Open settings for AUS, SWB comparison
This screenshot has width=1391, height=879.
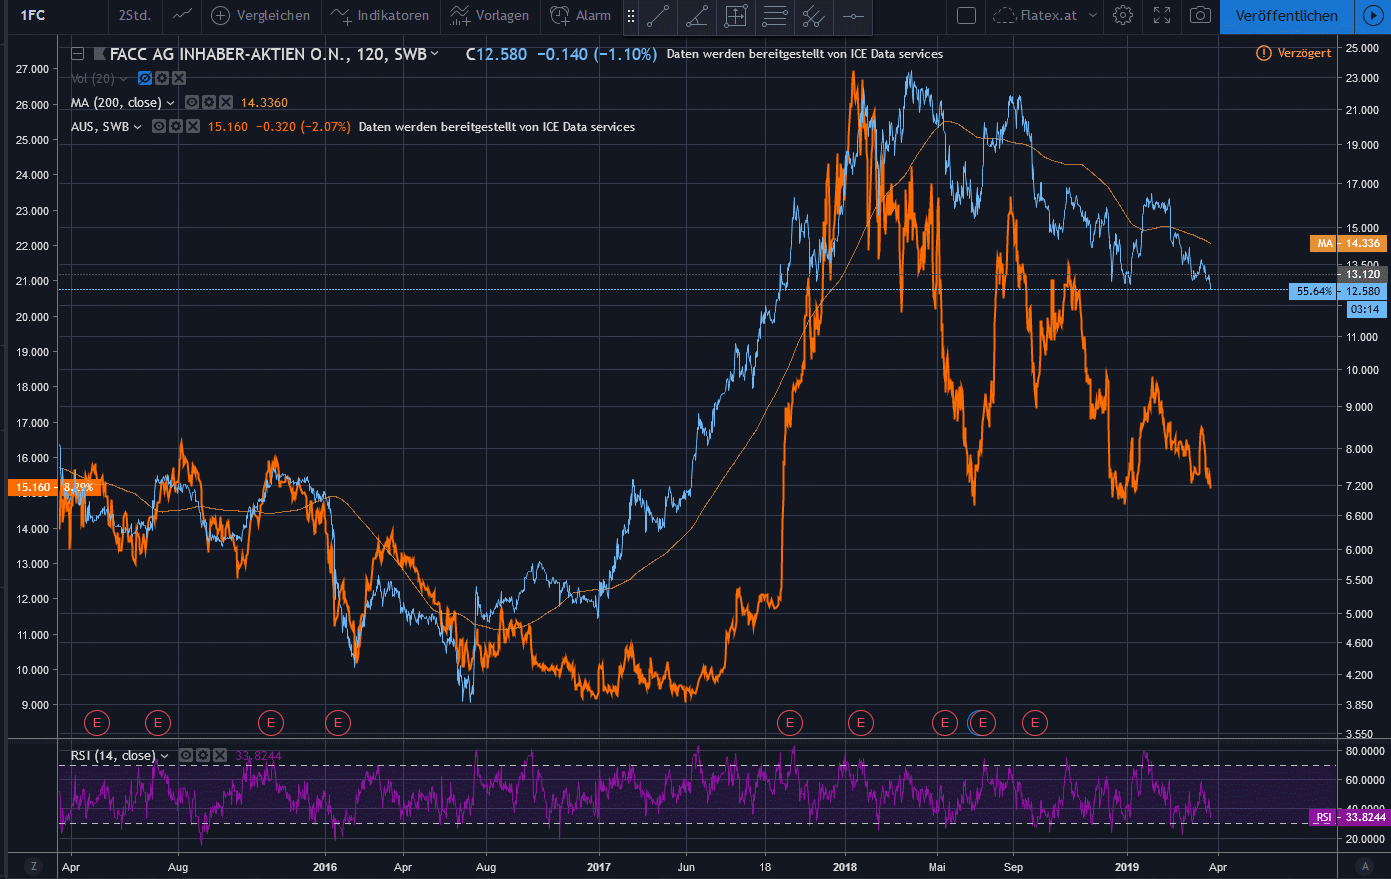175,126
